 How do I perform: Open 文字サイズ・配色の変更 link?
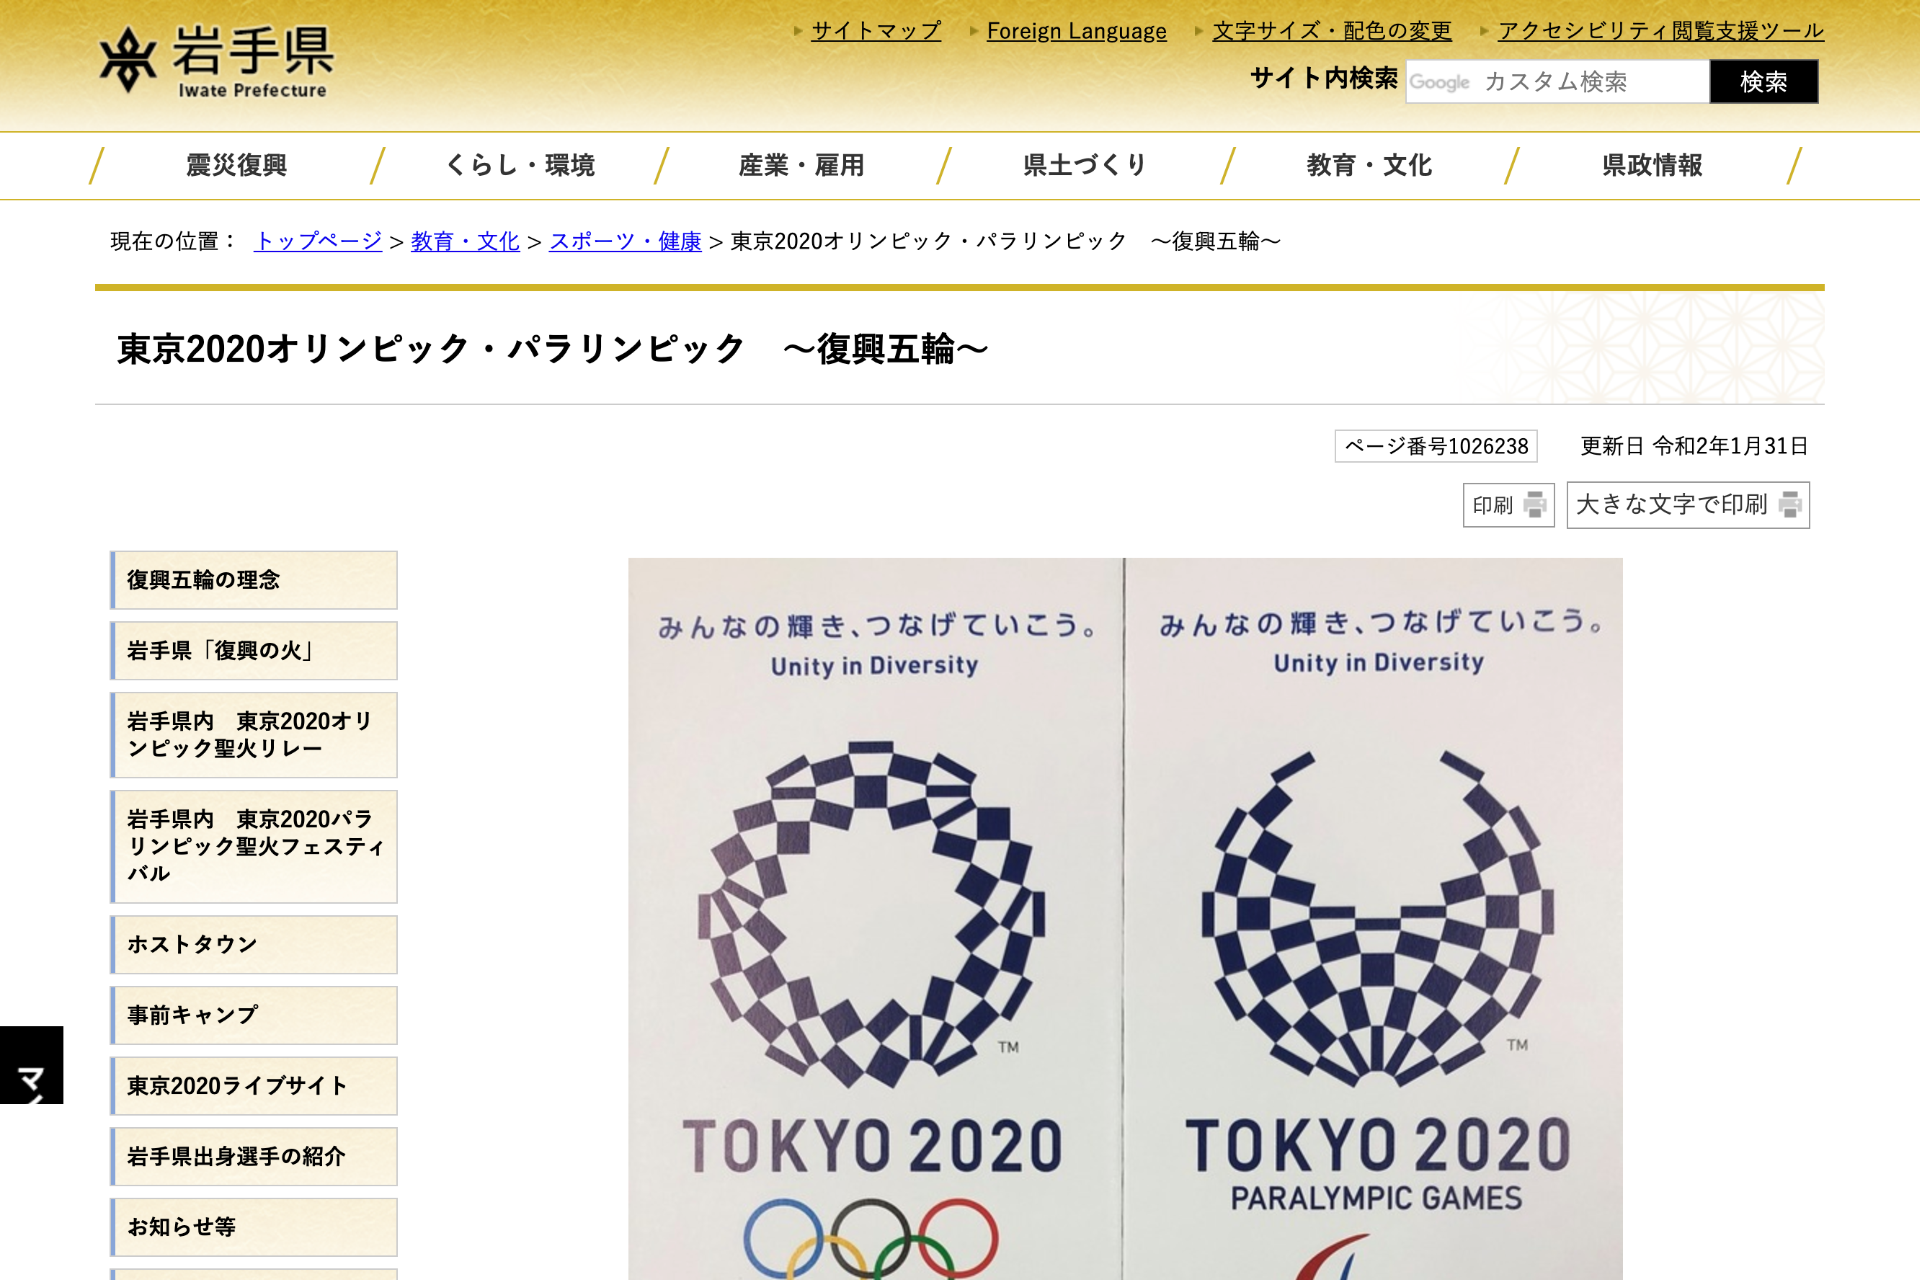click(1332, 31)
